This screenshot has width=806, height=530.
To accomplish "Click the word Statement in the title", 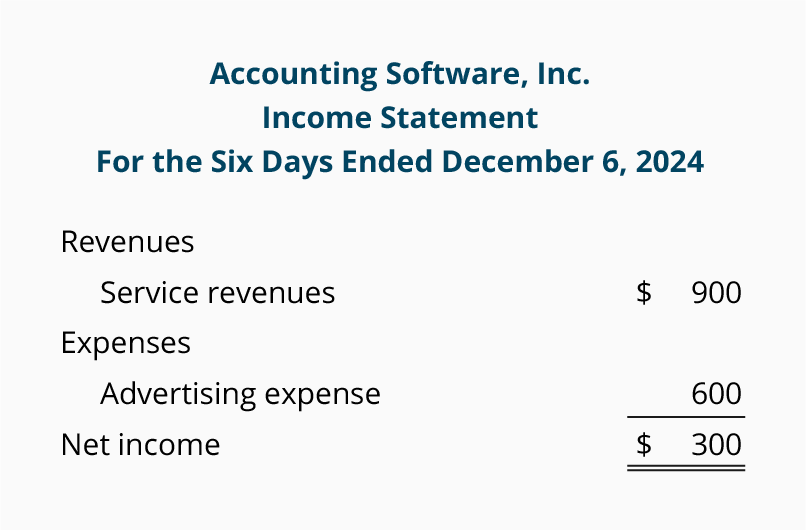I will click(x=459, y=118).
